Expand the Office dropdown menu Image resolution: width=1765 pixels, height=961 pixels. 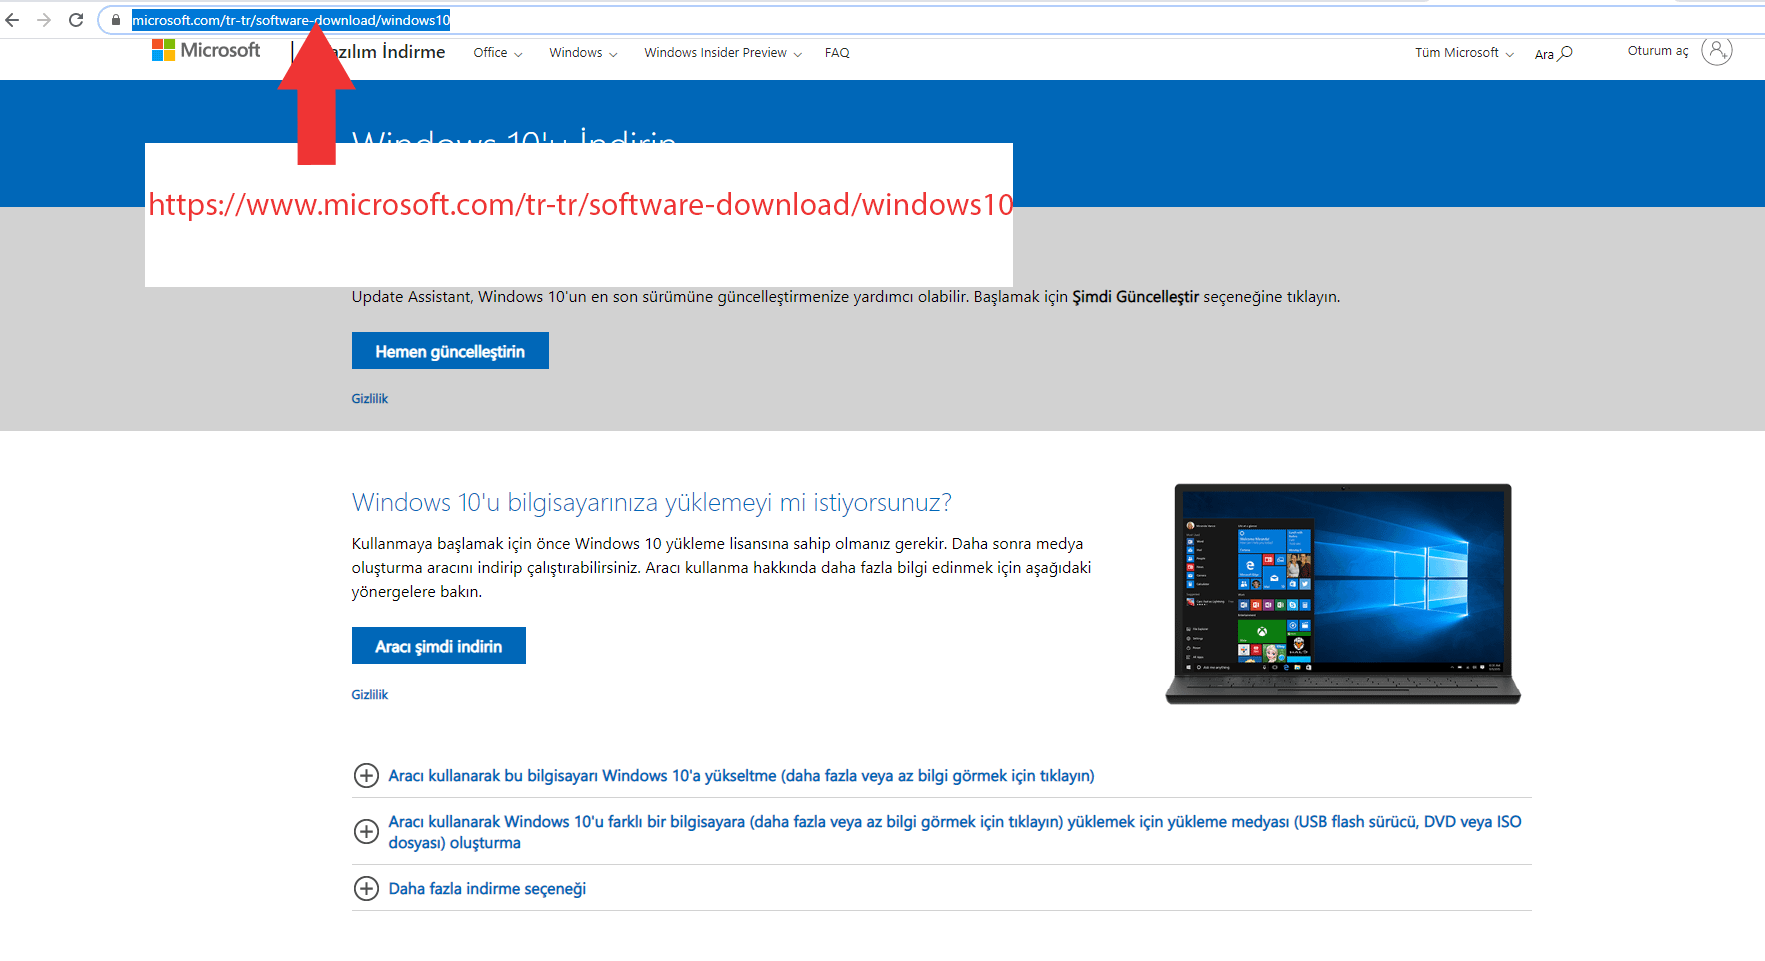click(497, 53)
